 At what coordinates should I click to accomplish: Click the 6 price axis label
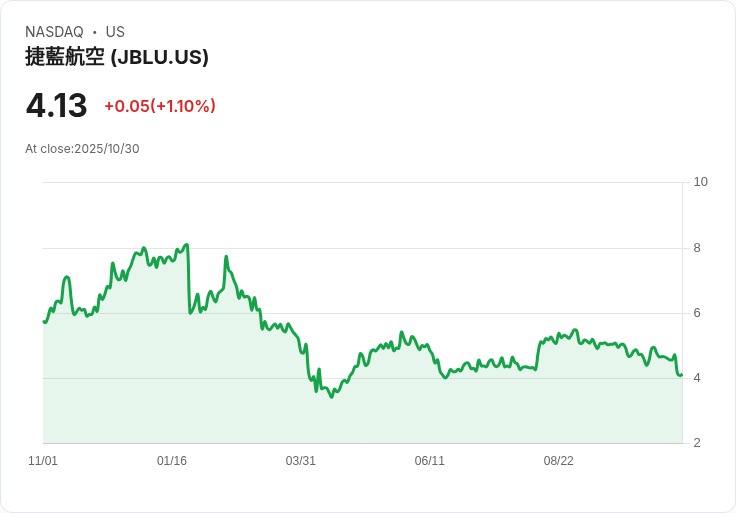click(697, 313)
